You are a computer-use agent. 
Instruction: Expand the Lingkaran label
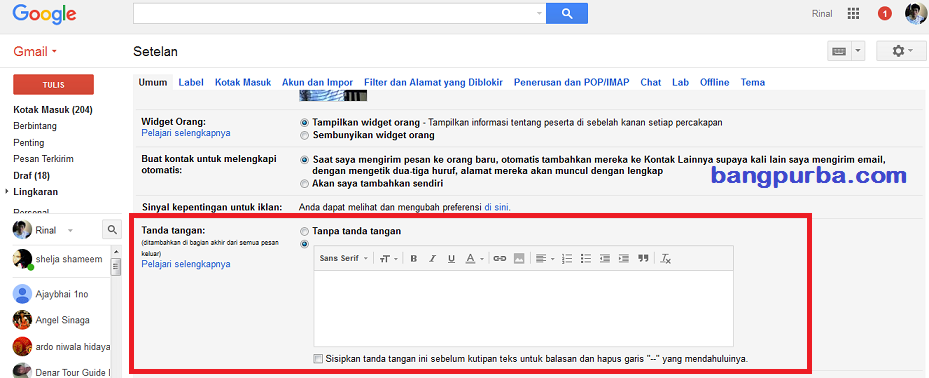[x=6, y=192]
